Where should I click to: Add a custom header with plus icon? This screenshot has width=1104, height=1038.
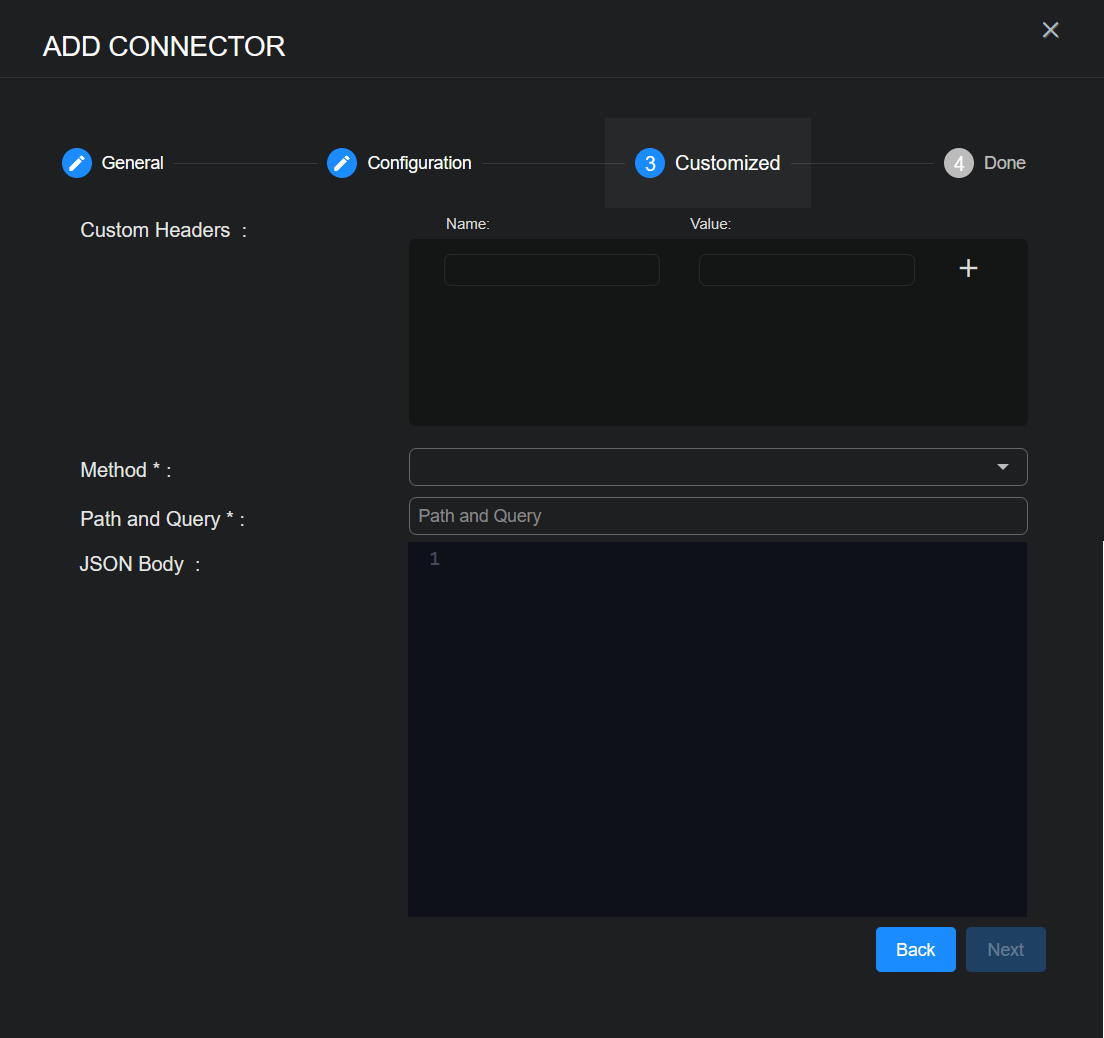[968, 268]
